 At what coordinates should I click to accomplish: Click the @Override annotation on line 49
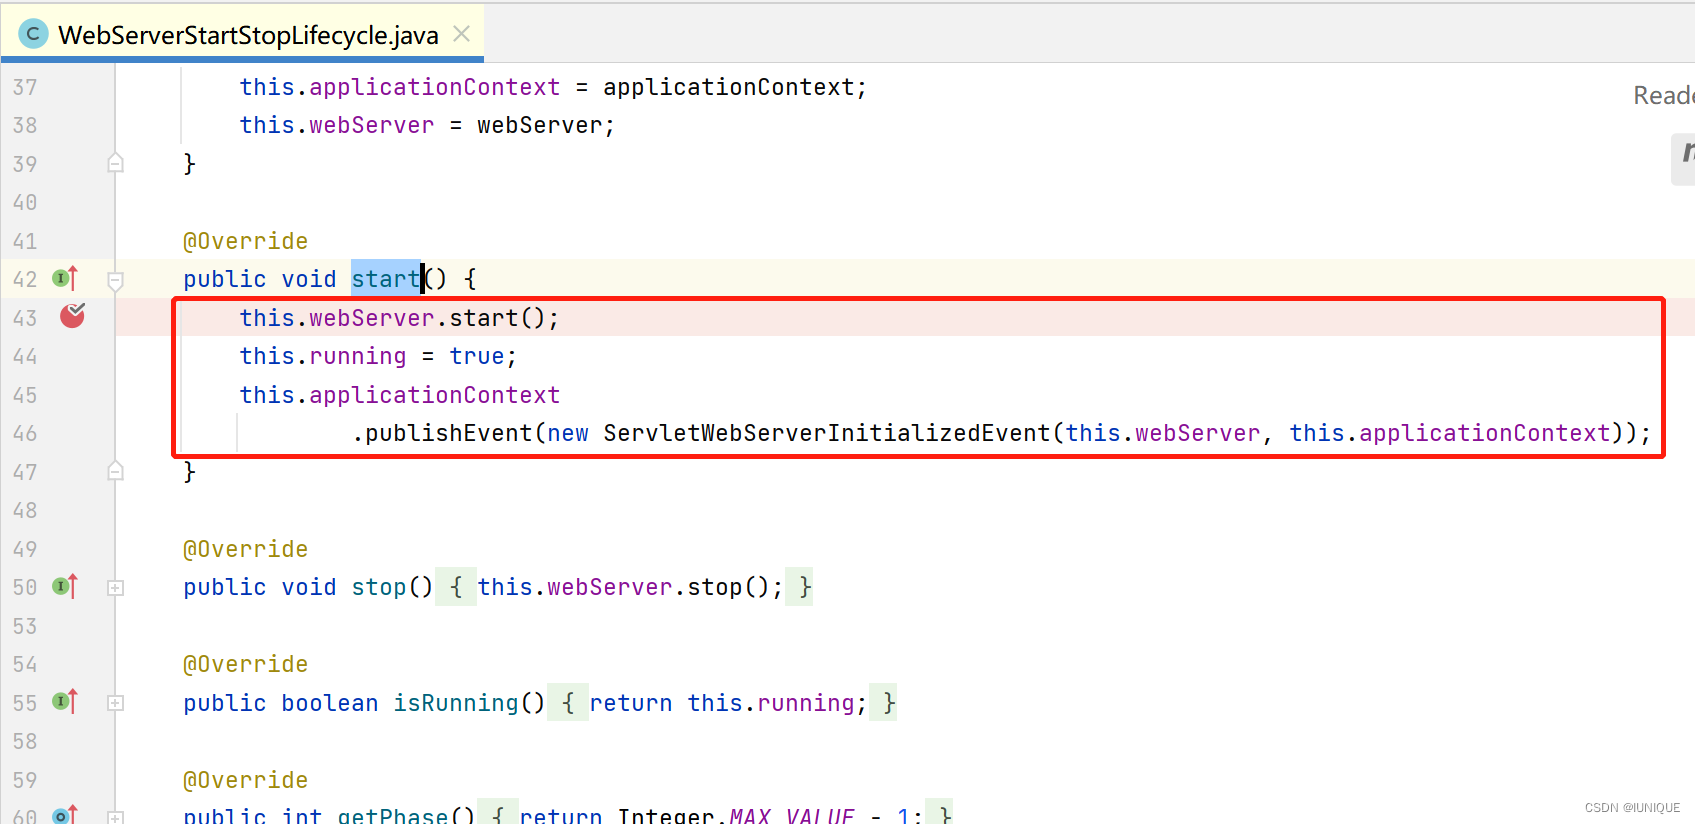[x=245, y=549]
